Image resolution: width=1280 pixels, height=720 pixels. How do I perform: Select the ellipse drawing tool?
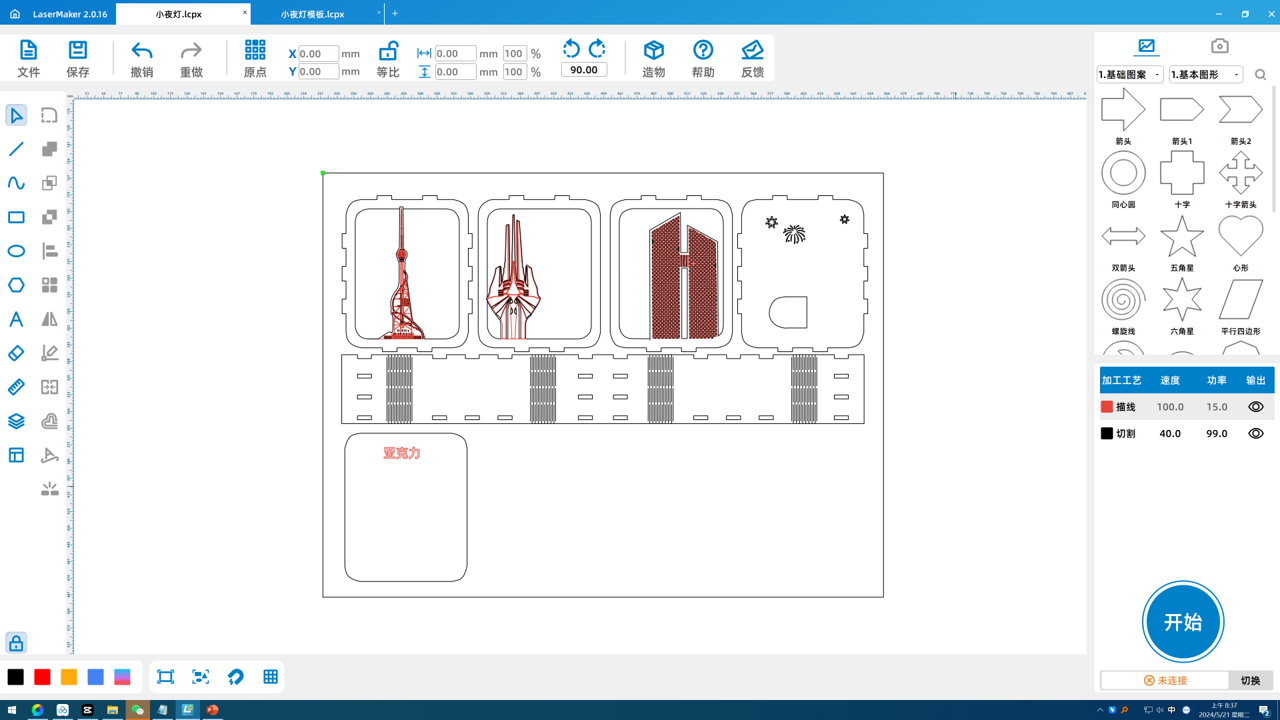[16, 251]
